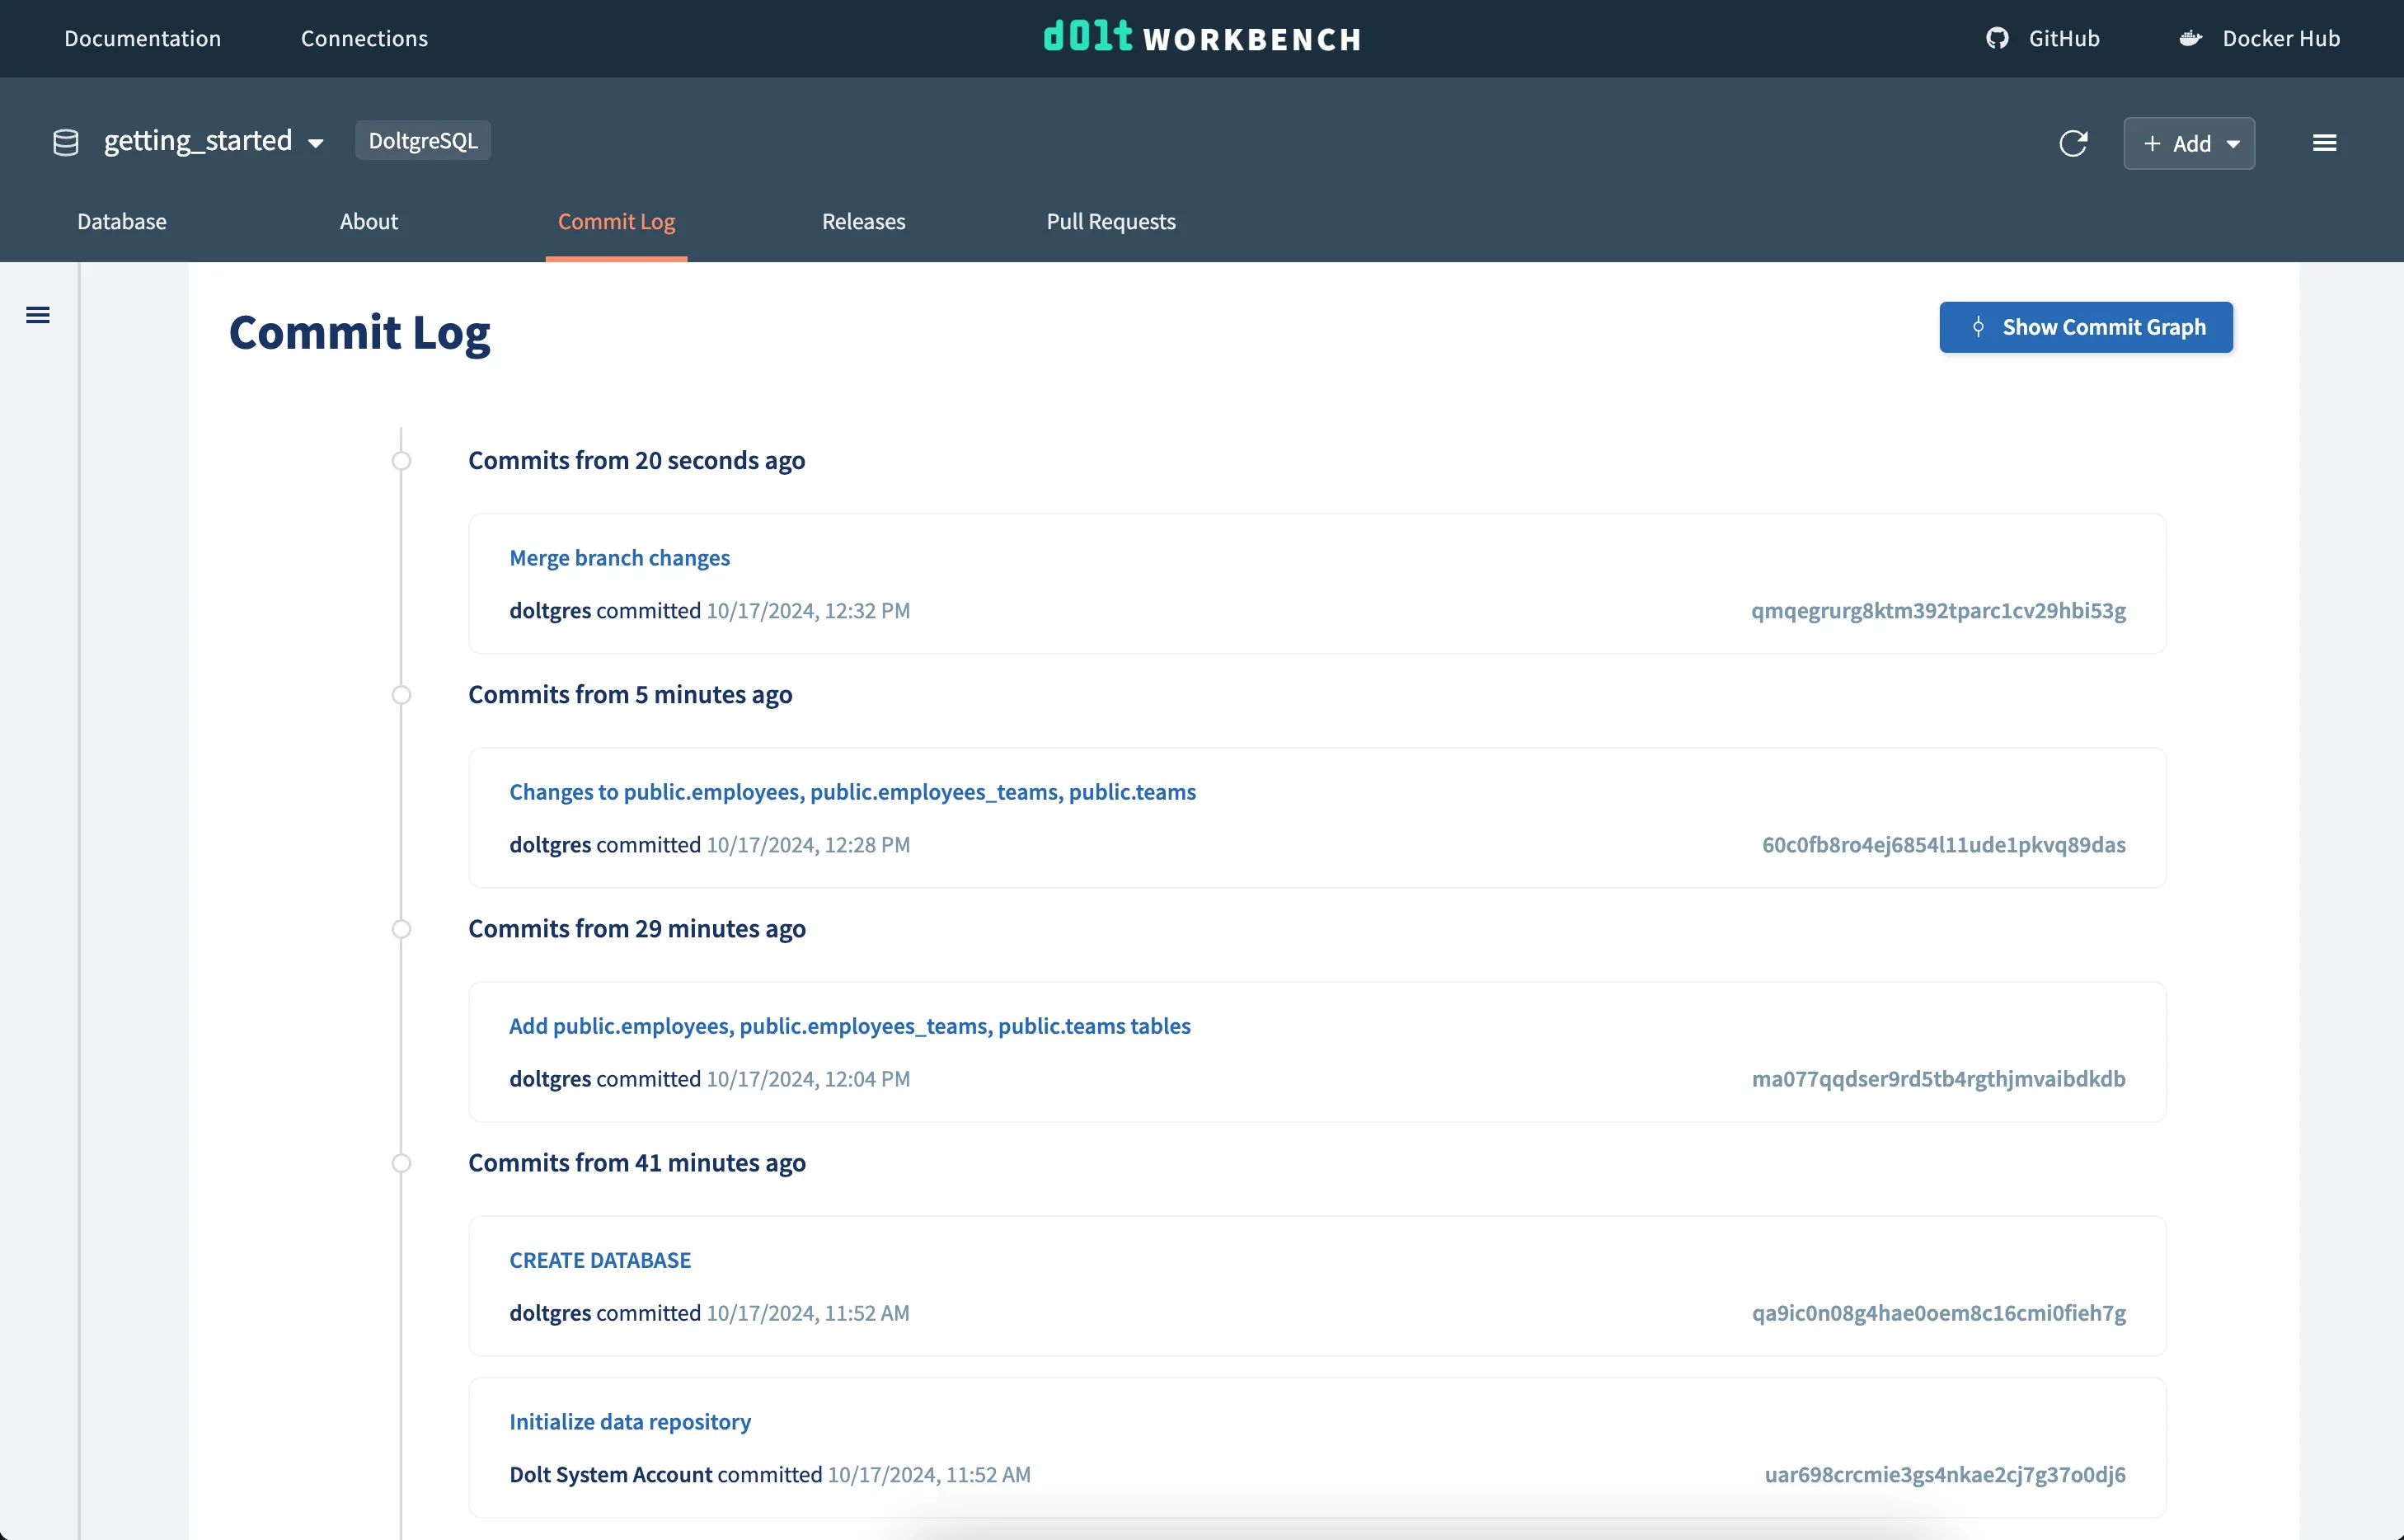The image size is (2404, 1540).
Task: Click the Dolt Workbench logo
Action: (x=1200, y=38)
